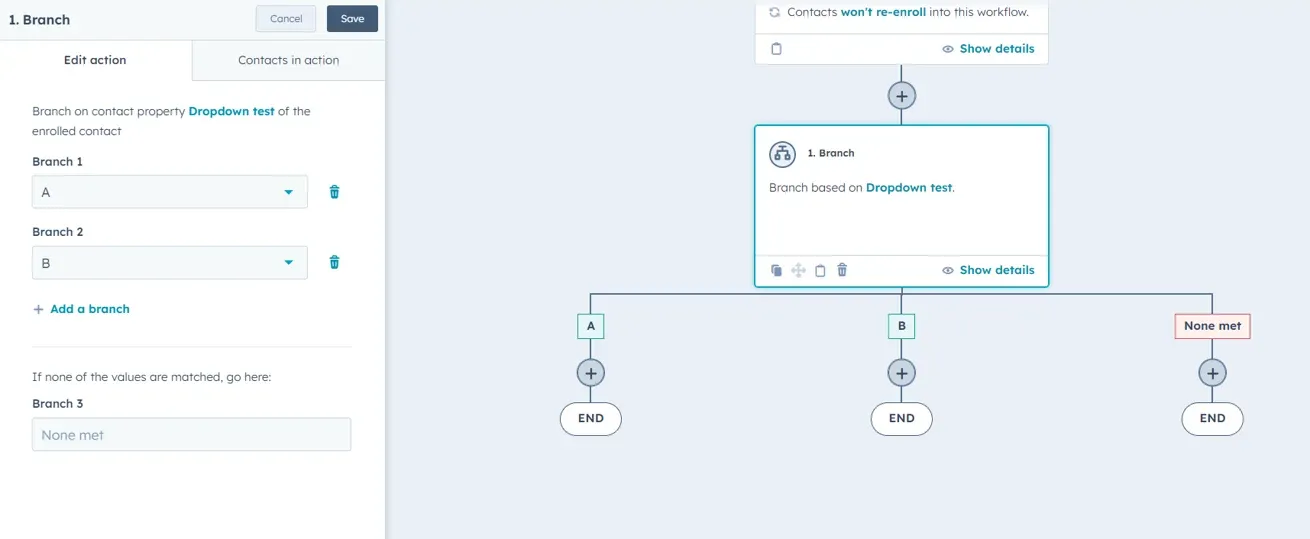
Task: Open the Dropdown test property link in the sidebar
Action: click(x=231, y=111)
